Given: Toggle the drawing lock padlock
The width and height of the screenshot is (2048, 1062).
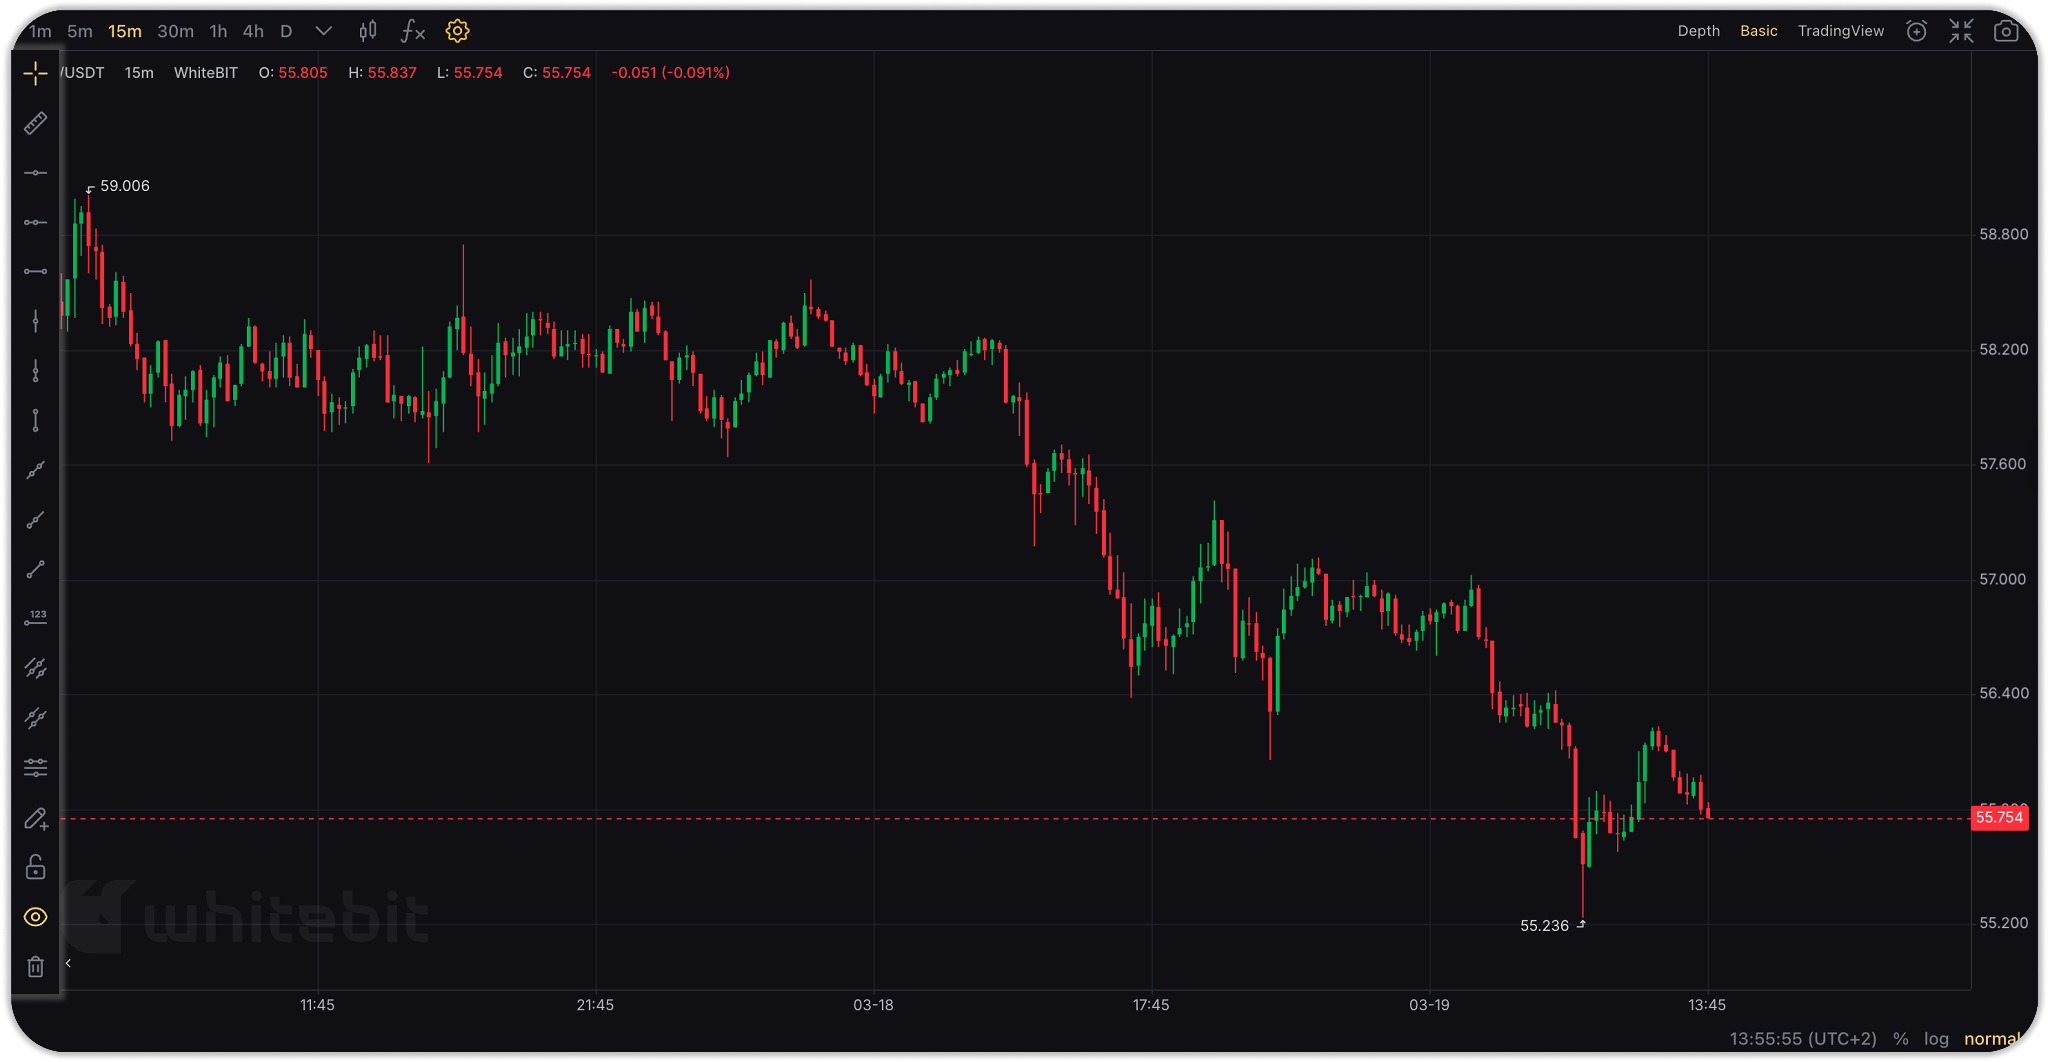Looking at the screenshot, I should coord(35,867).
